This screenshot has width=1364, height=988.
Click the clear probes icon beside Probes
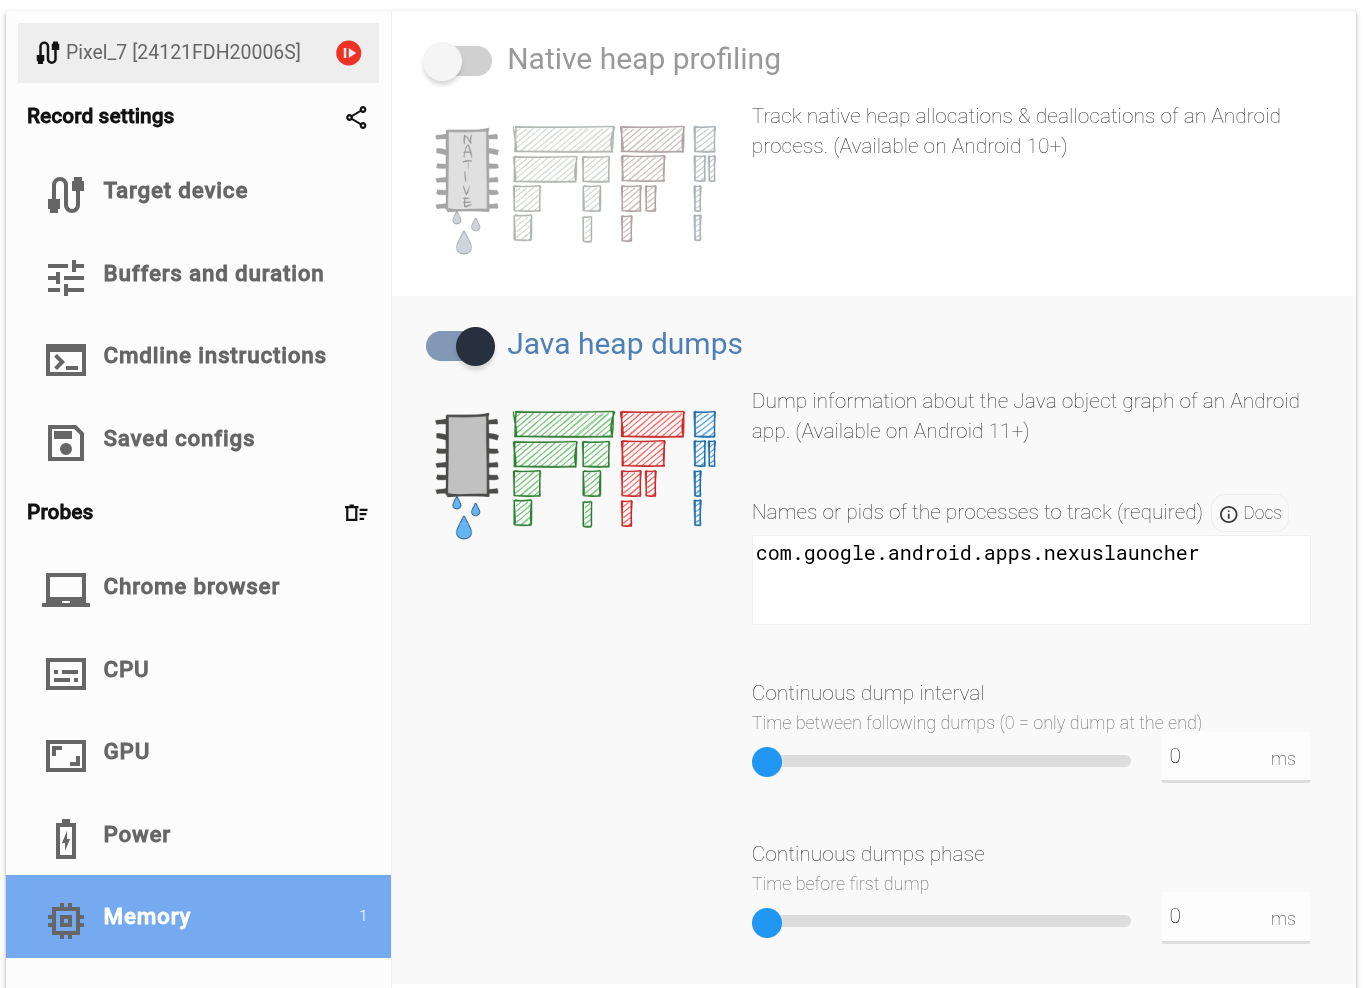tap(356, 513)
